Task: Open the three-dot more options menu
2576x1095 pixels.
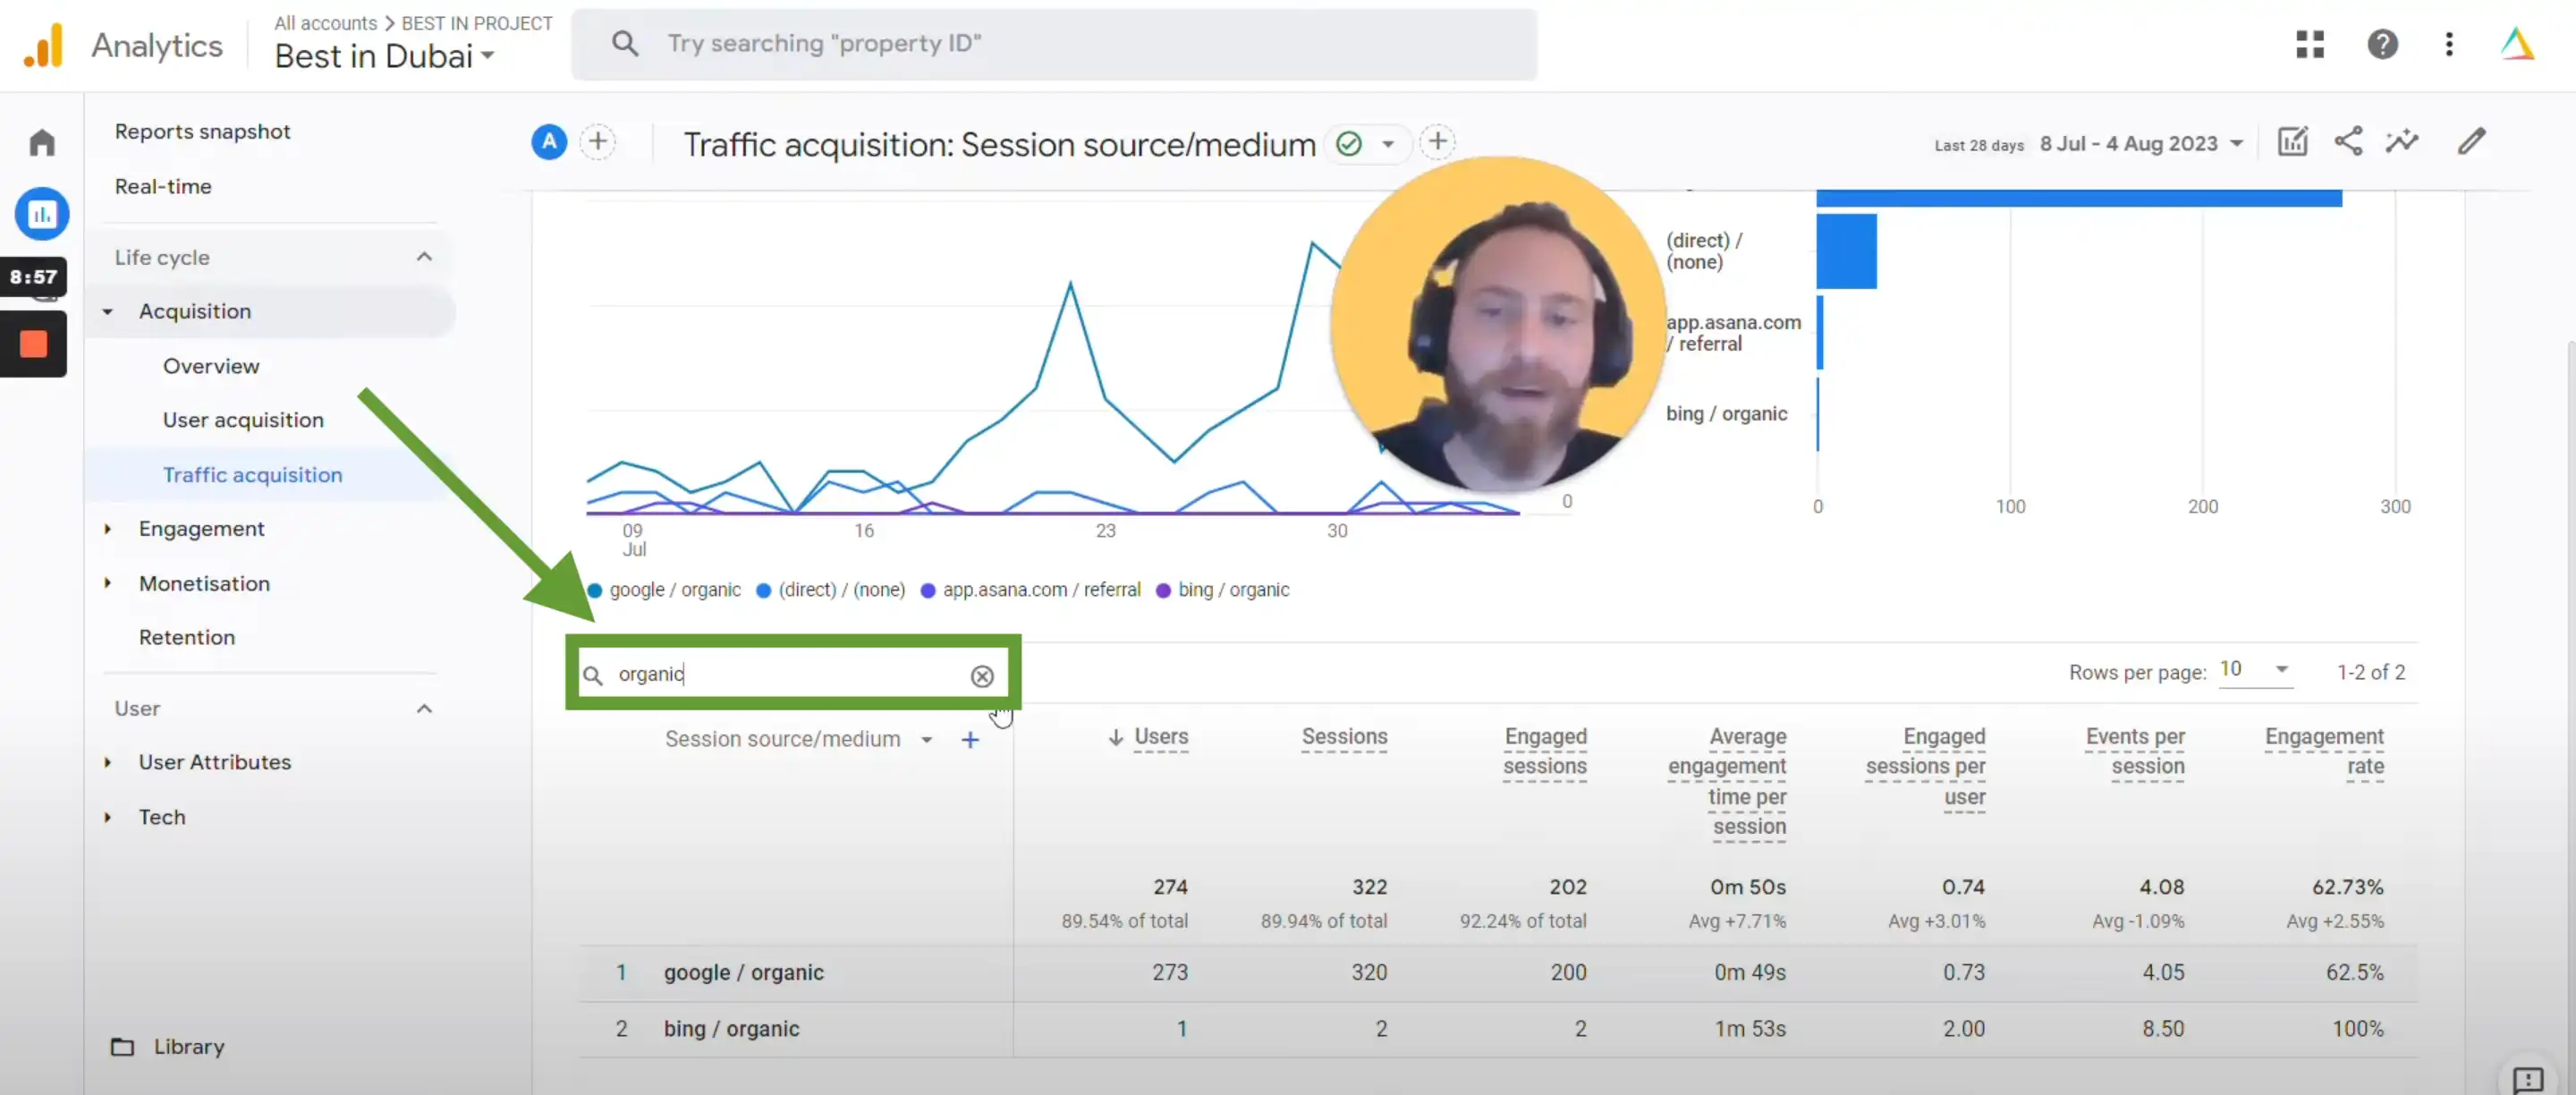Action: tap(2449, 44)
